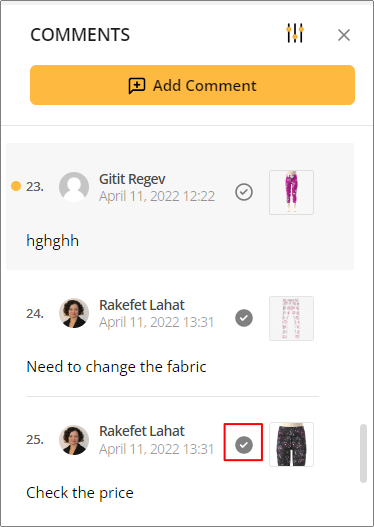Screen dimensions: 374x527
Task: Click the Gitit Regev author name
Action: [132, 179]
